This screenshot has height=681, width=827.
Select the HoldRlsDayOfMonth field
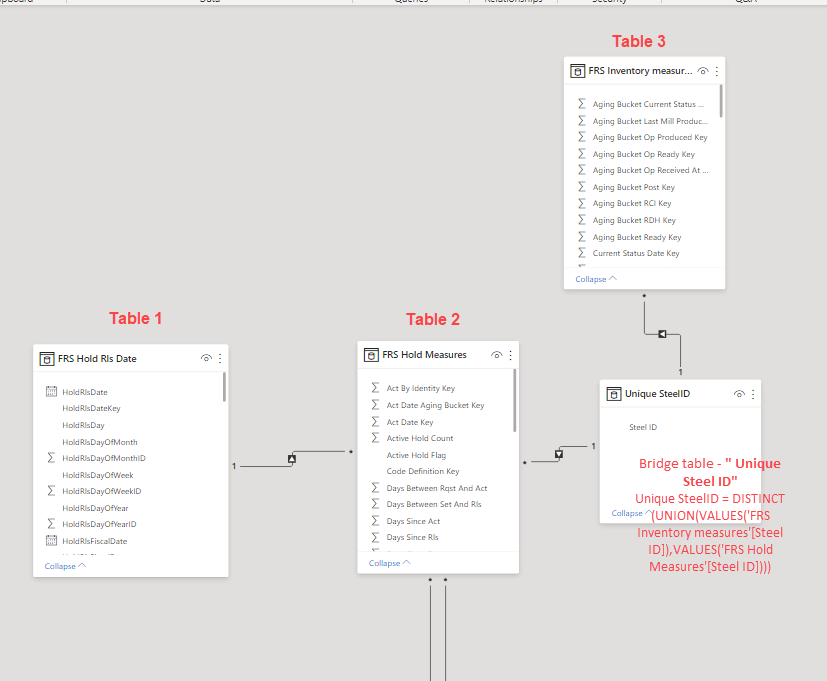coord(100,442)
